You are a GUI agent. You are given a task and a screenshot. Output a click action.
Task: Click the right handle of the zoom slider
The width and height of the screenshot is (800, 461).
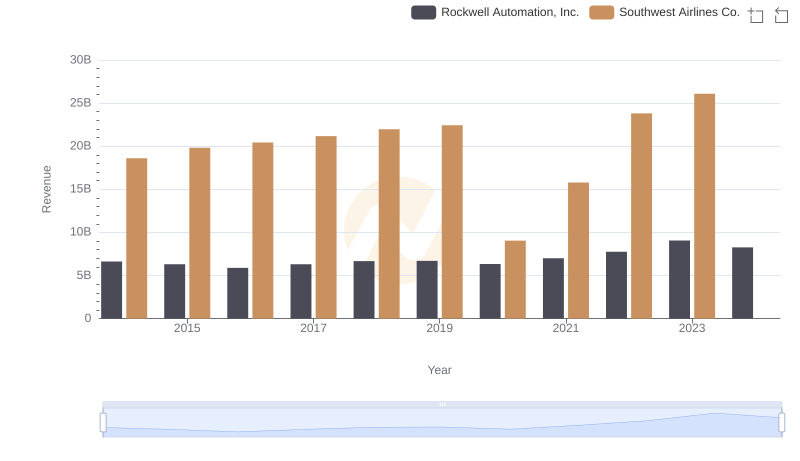click(782, 423)
